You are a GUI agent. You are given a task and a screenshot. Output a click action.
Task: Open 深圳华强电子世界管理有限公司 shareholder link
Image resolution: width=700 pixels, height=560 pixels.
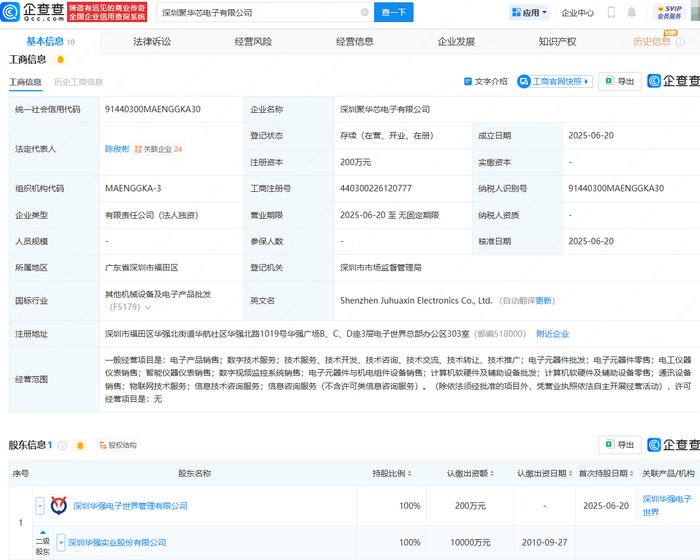(x=130, y=506)
